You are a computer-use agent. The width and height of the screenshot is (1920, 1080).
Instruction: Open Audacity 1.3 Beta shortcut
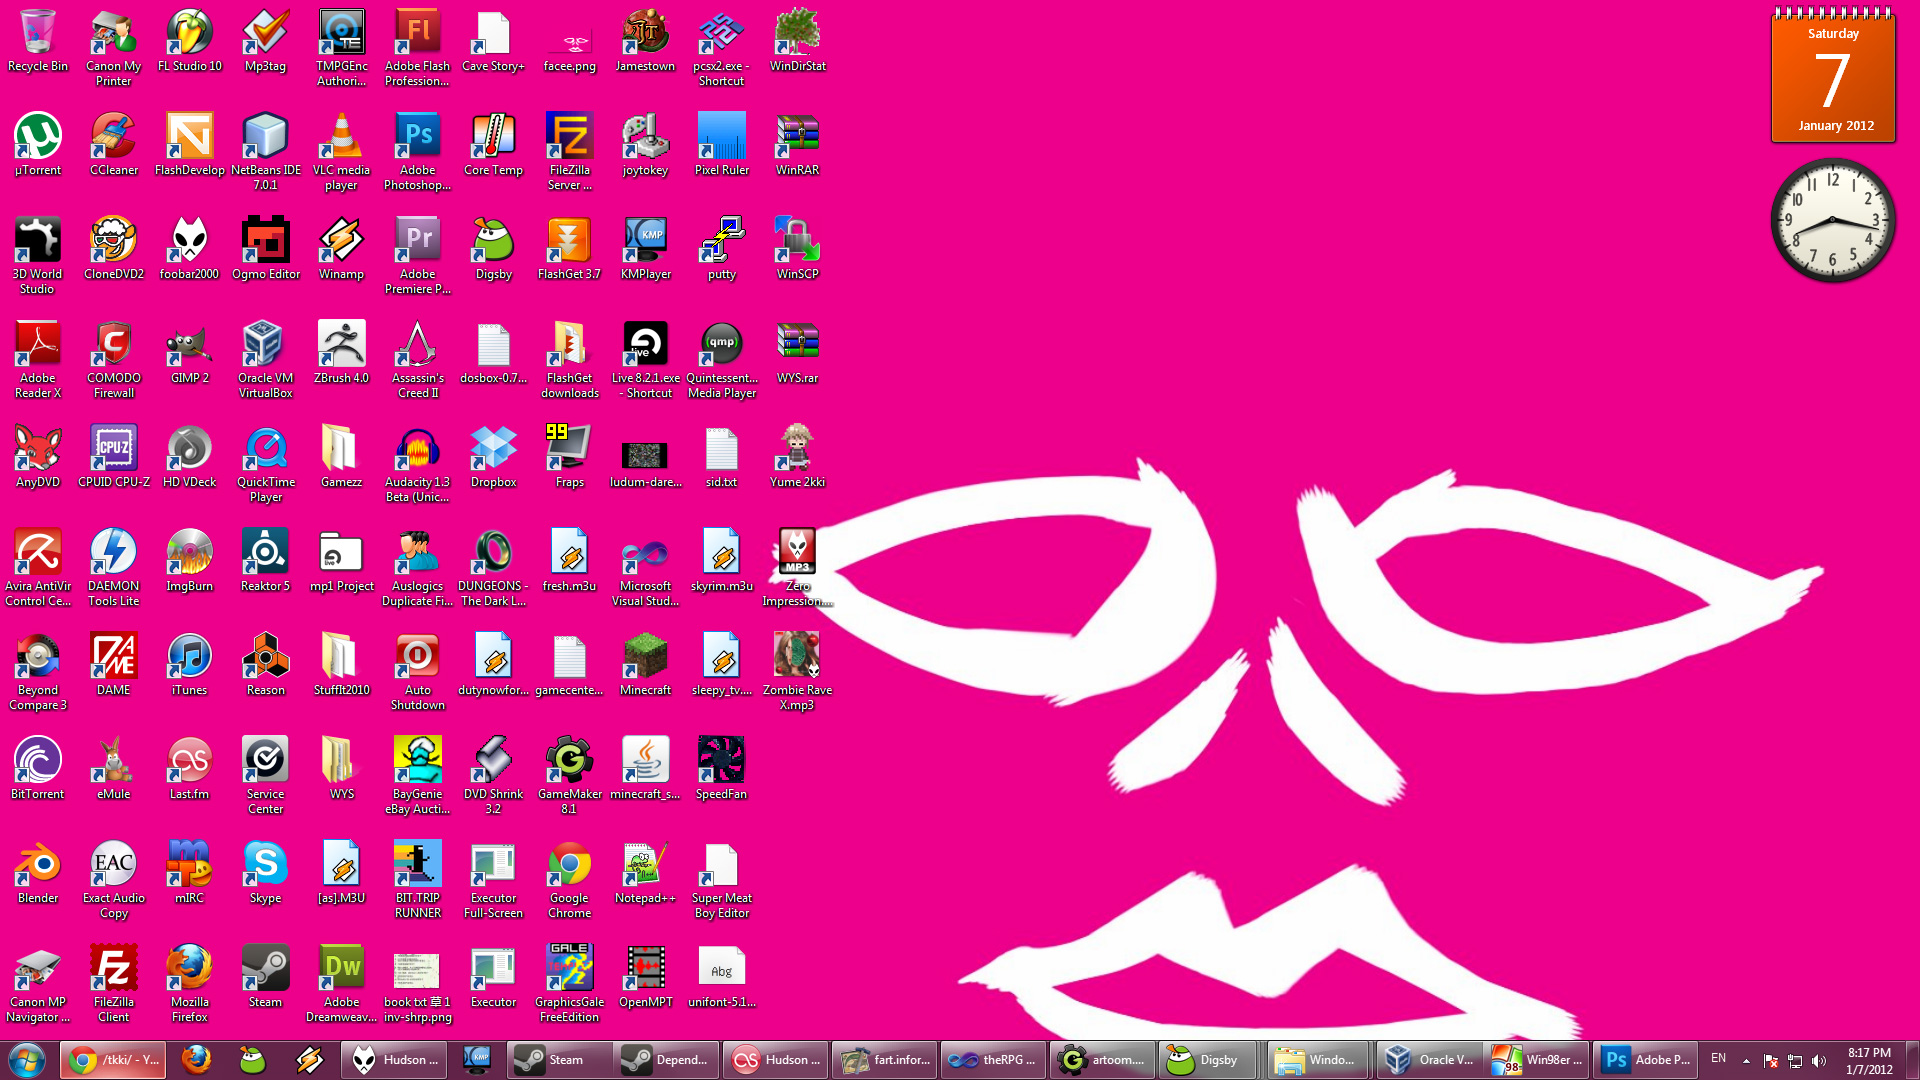click(x=418, y=464)
